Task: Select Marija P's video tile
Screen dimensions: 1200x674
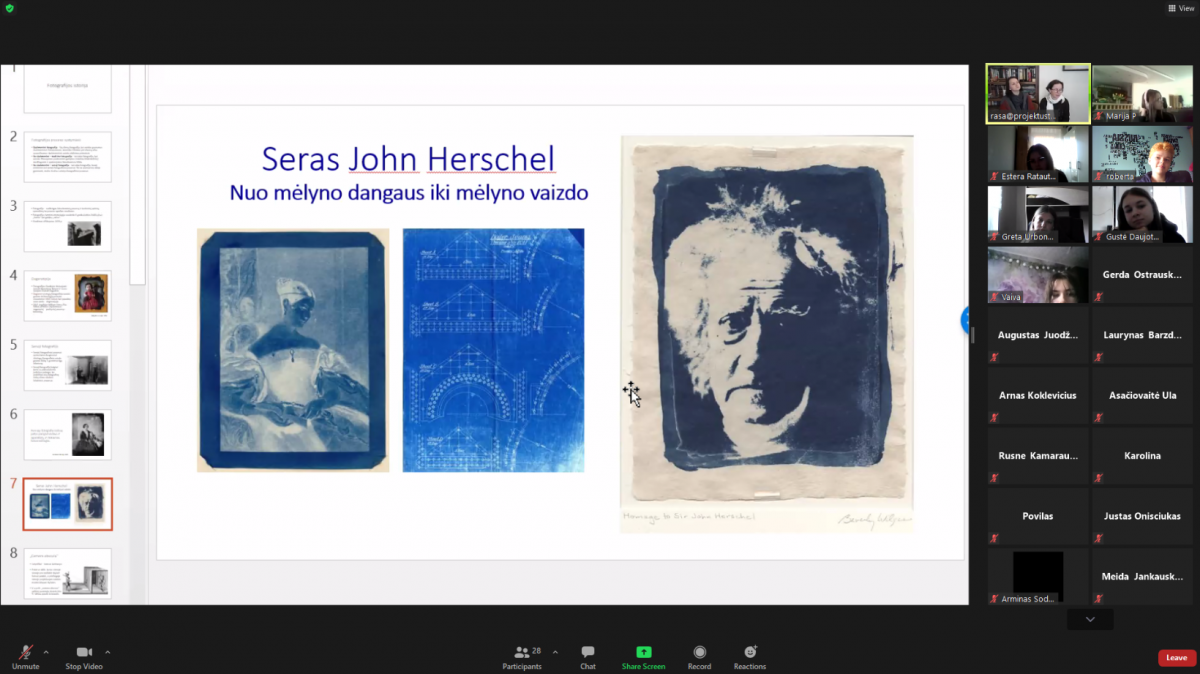Action: pyautogui.click(x=1142, y=93)
